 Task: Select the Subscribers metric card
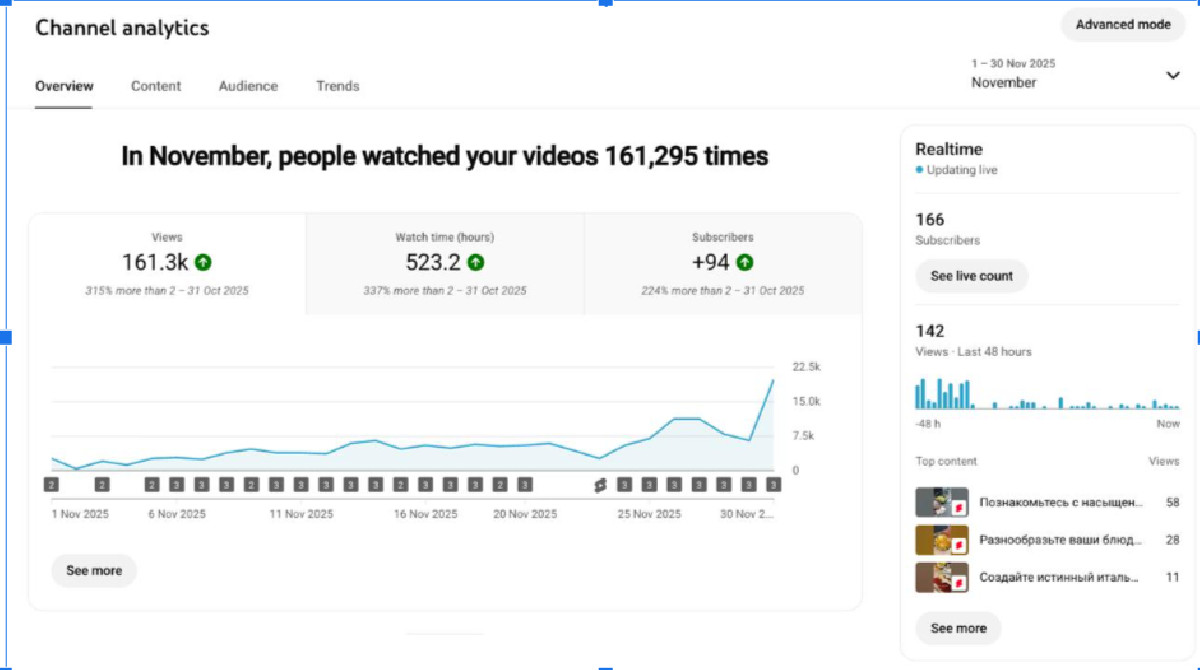coord(722,264)
